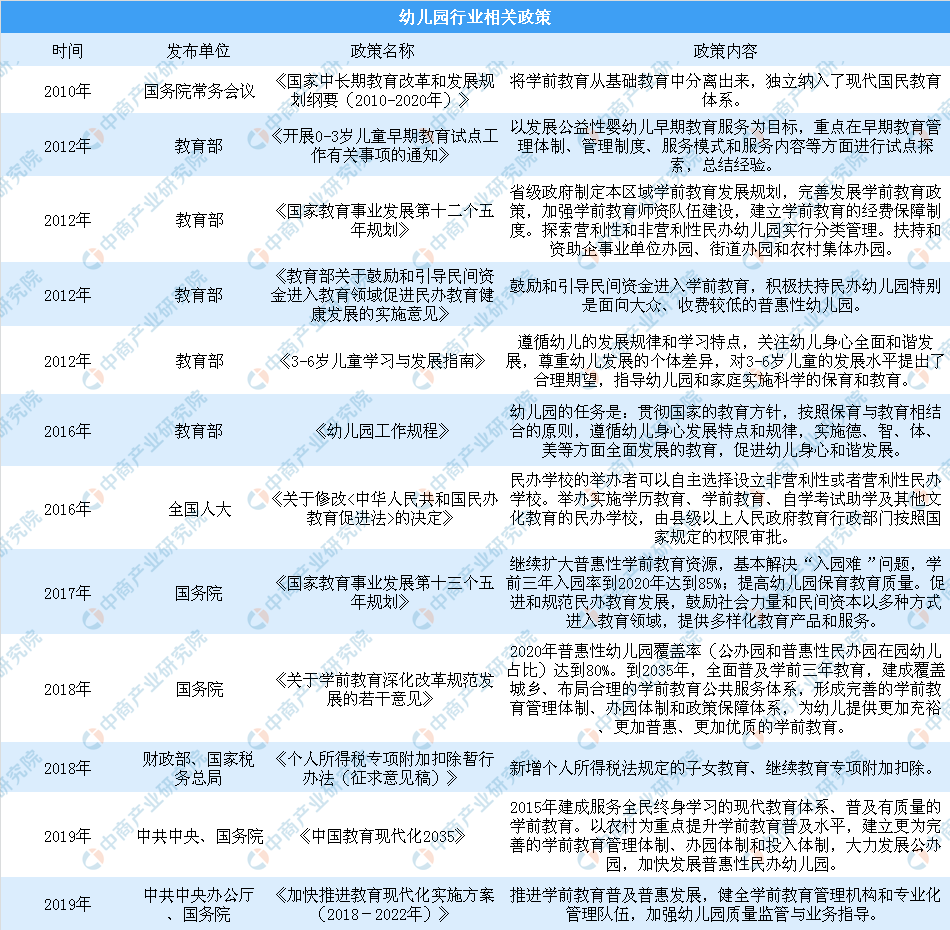This screenshot has width=950, height=930.
Task: Click 教育部 in the 3-6岁儿童 row
Action: pos(199,361)
